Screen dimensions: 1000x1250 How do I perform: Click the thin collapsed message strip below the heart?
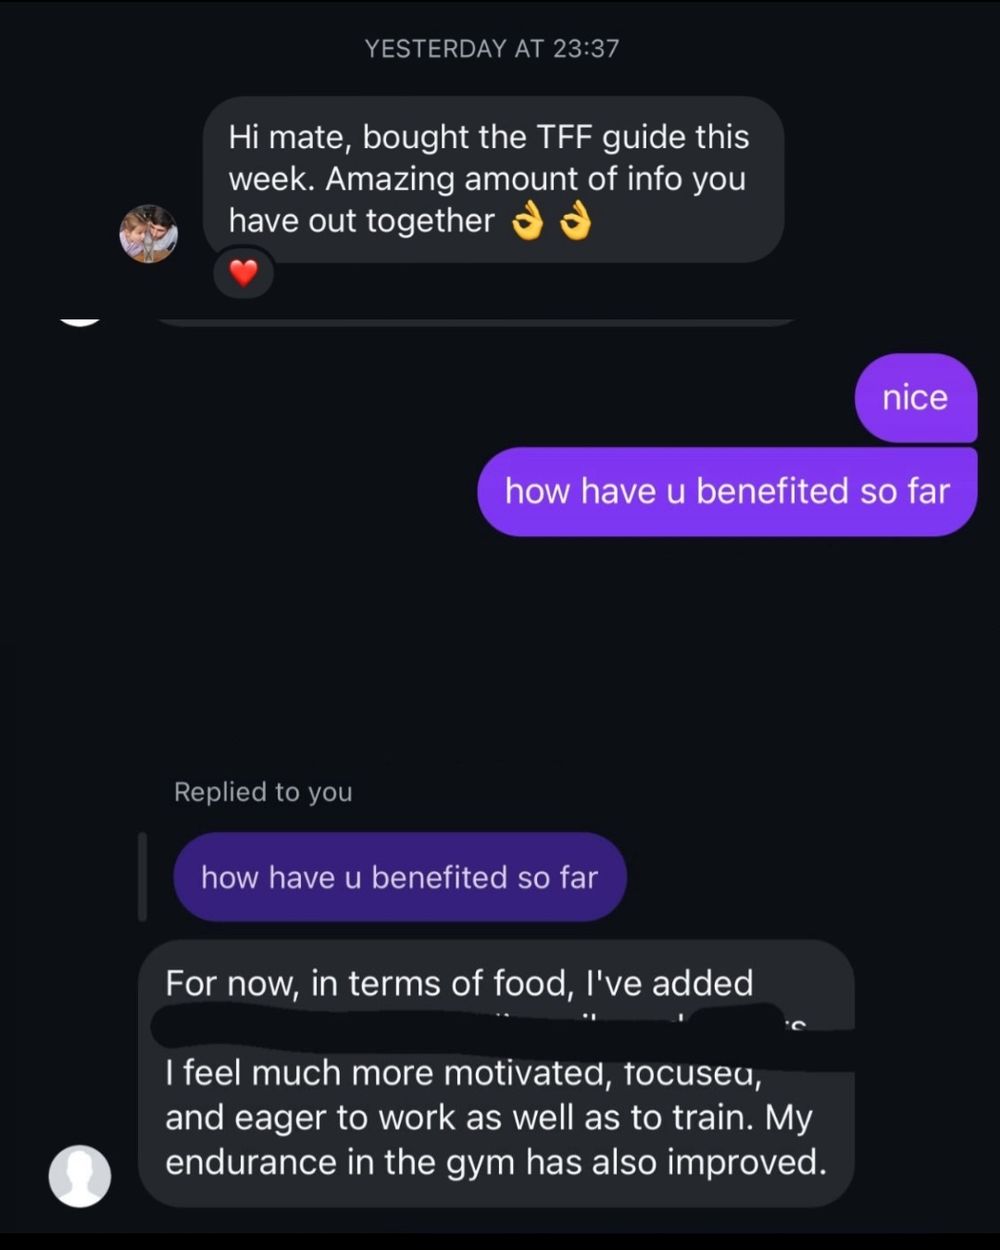[475, 322]
